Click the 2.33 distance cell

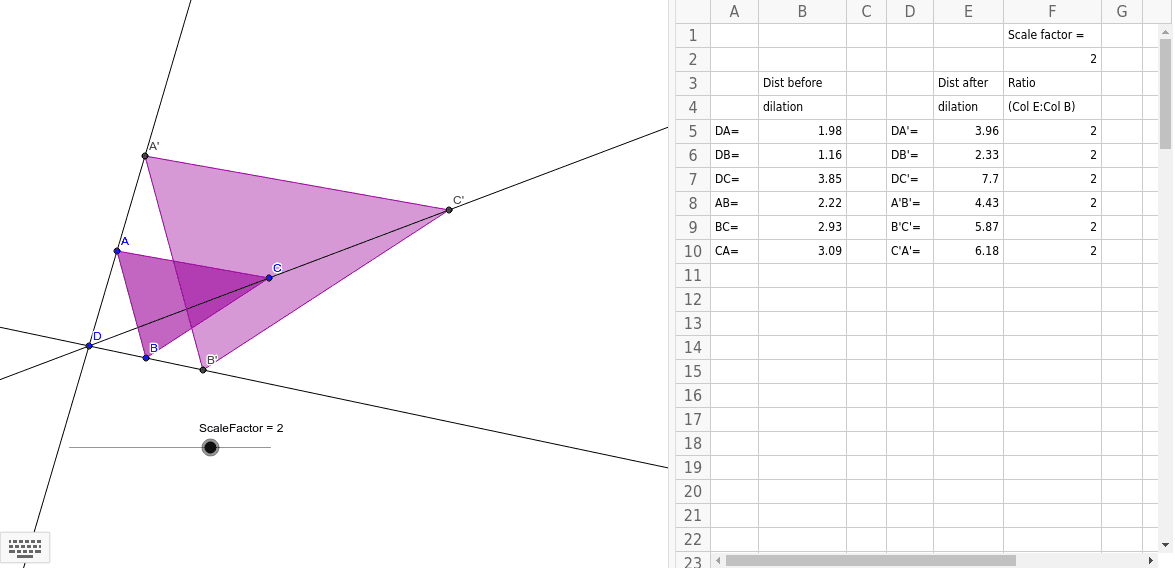point(968,155)
